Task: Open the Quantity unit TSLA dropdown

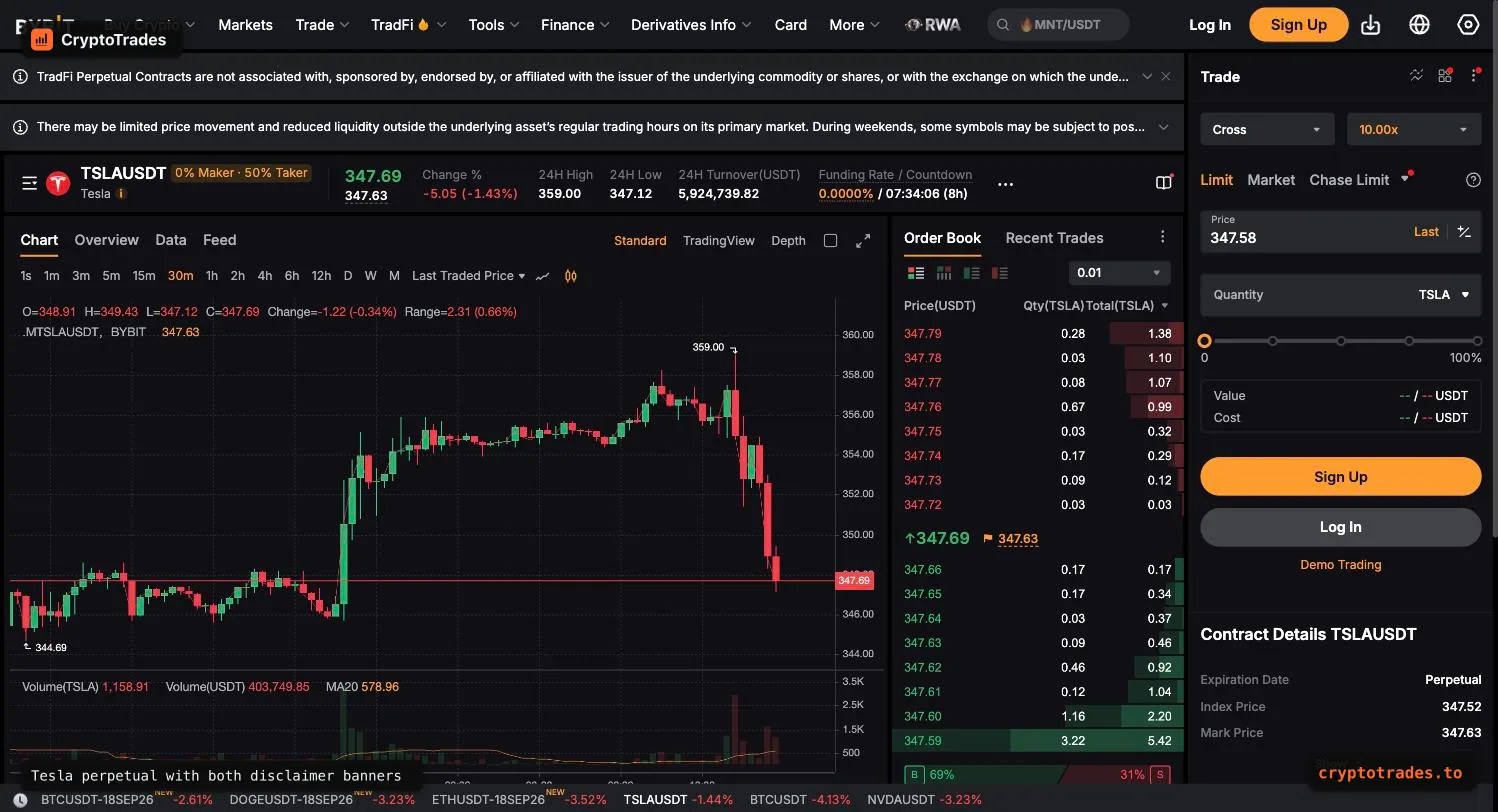Action: coord(1444,295)
